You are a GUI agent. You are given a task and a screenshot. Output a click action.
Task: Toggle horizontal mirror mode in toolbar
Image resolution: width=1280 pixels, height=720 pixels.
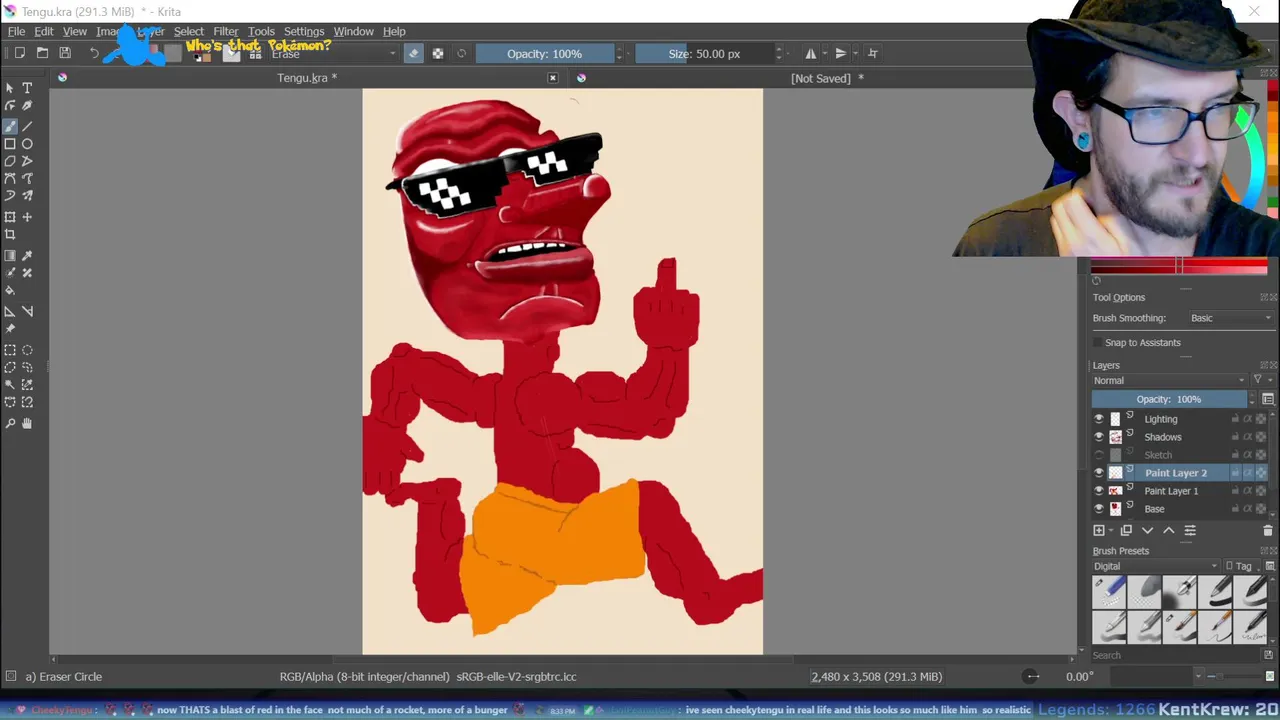coord(811,53)
